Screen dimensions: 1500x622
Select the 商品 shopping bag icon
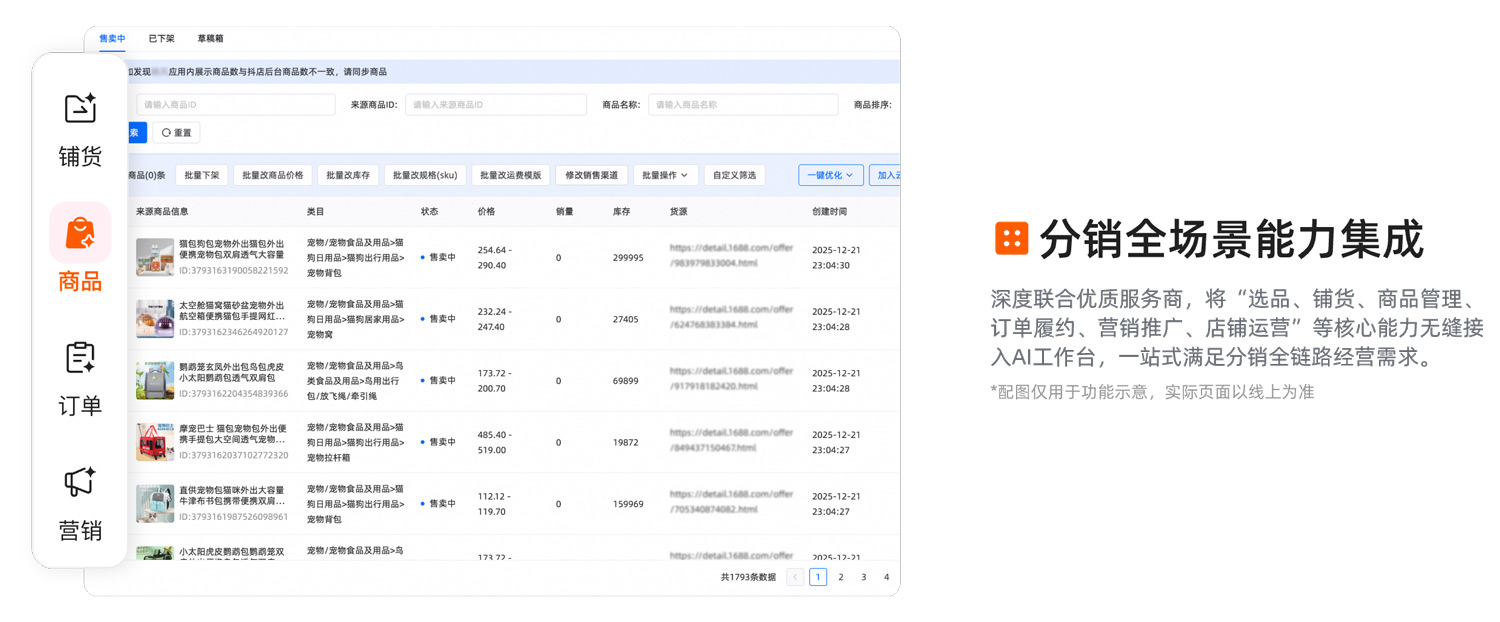coord(80,233)
